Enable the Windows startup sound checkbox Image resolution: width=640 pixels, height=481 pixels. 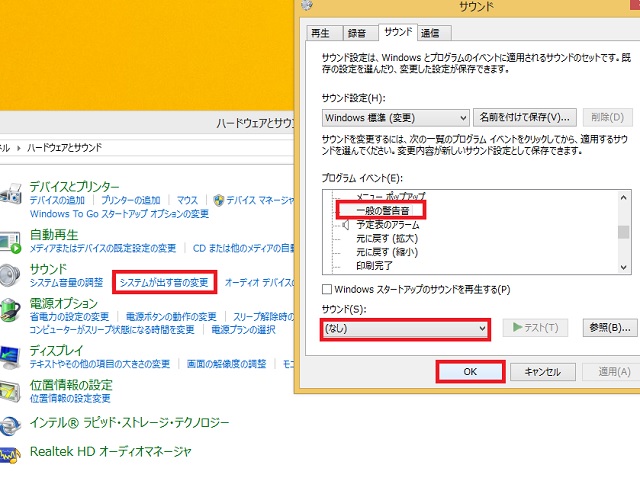[x=328, y=290]
